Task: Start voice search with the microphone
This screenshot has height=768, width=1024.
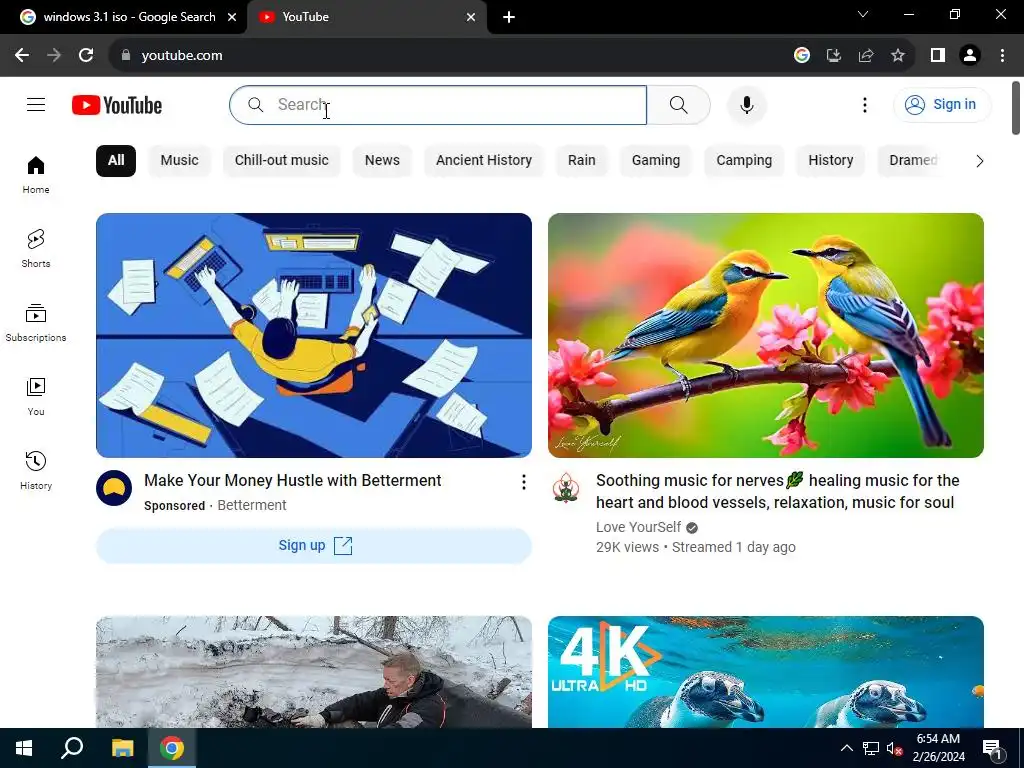Action: [x=746, y=104]
